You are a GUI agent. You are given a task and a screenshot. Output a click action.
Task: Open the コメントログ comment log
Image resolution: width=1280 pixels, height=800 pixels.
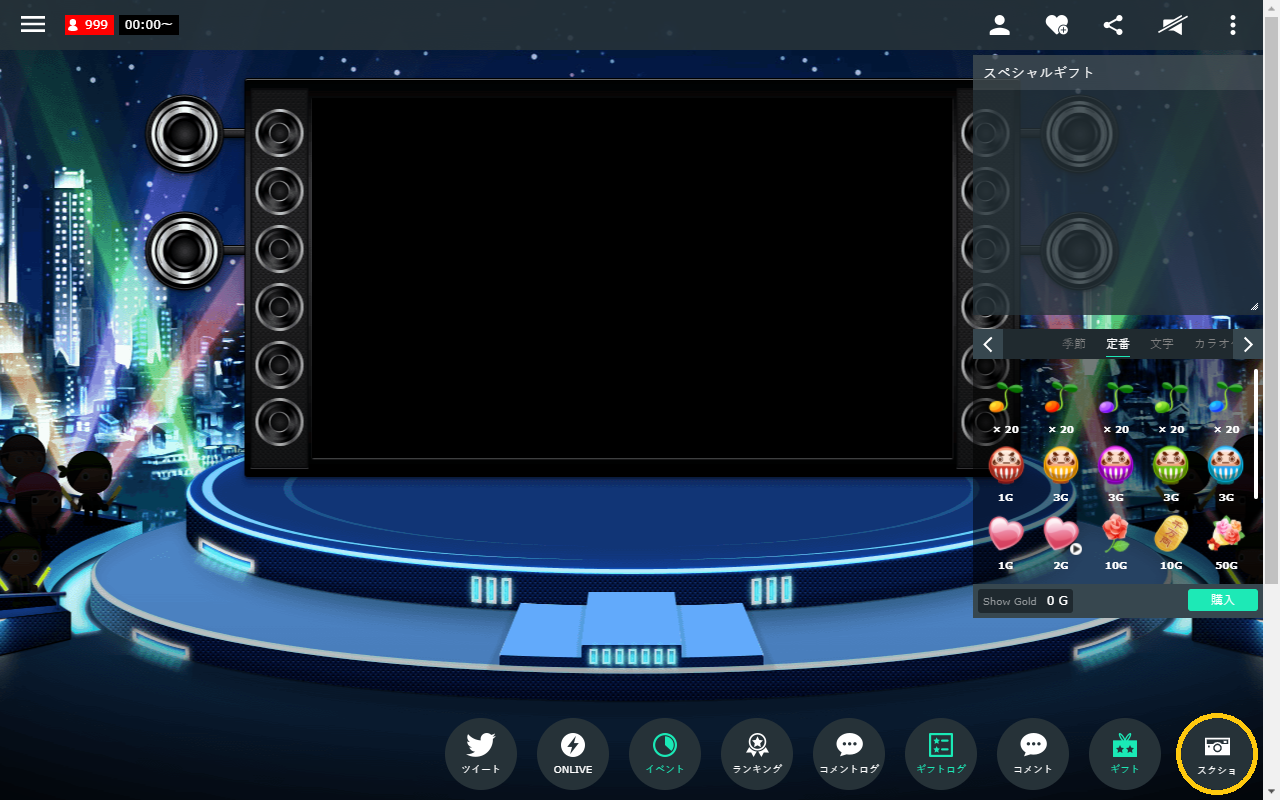[849, 754]
